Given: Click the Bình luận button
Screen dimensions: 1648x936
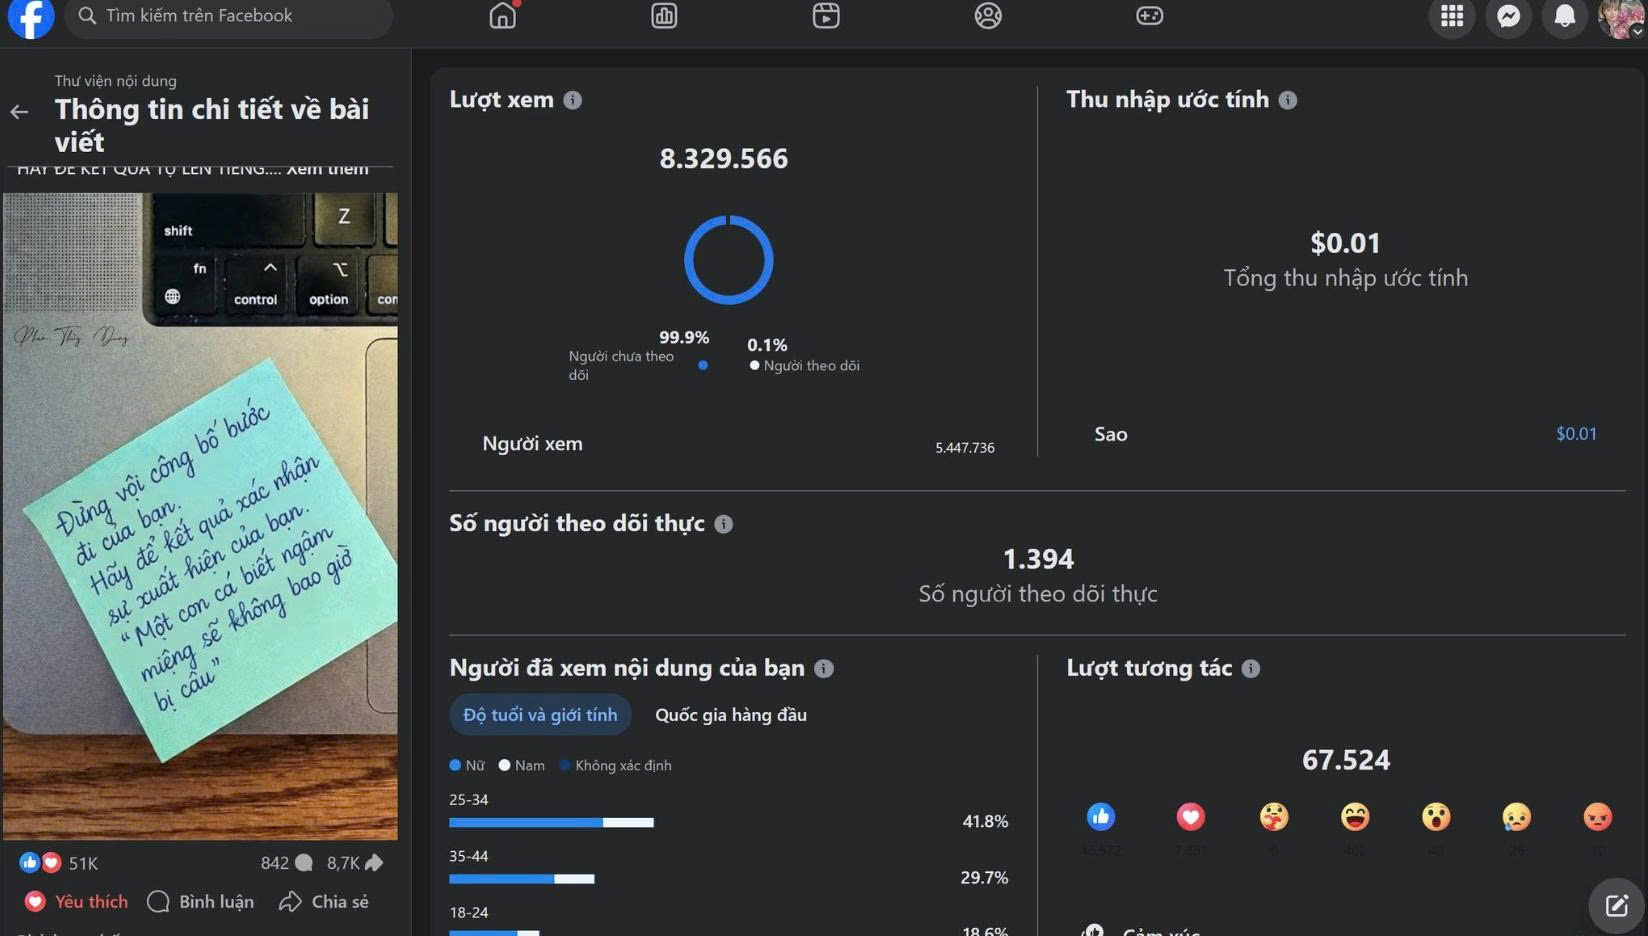Looking at the screenshot, I should tap(201, 902).
